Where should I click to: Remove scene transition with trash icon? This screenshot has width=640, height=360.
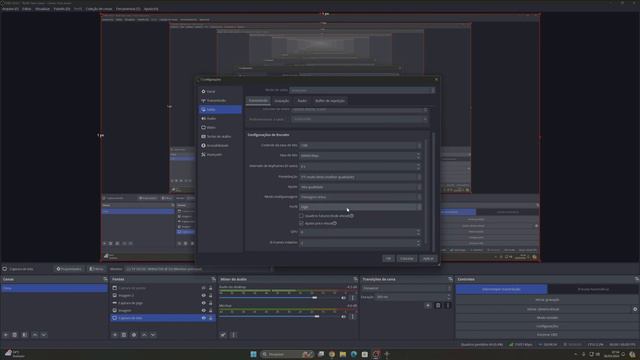click(438, 305)
